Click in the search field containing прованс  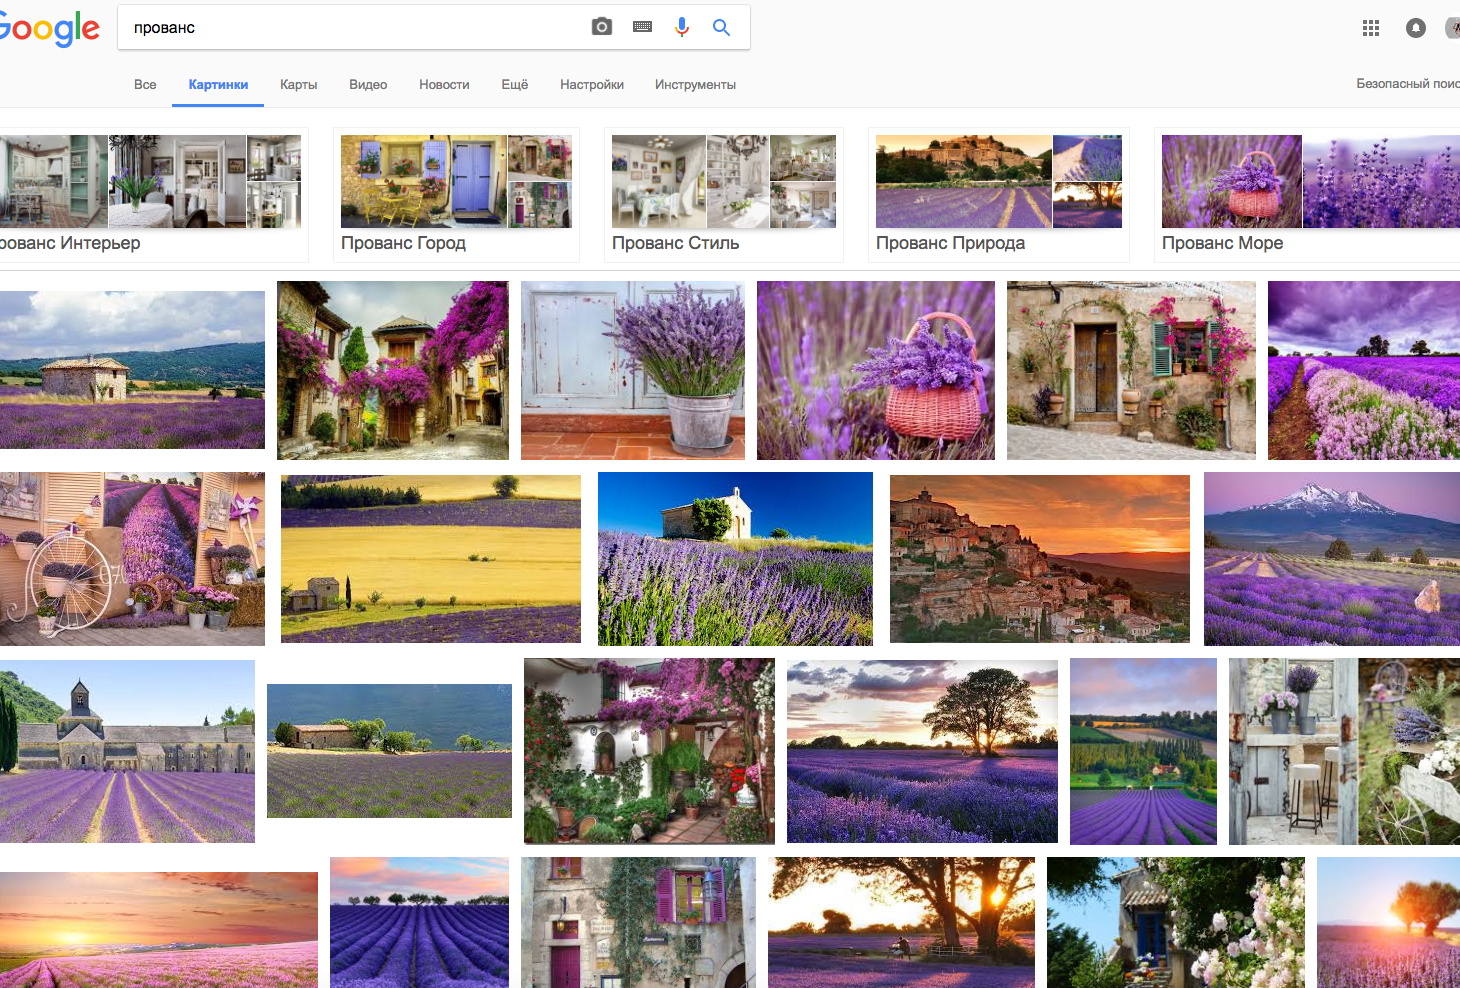pos(350,28)
